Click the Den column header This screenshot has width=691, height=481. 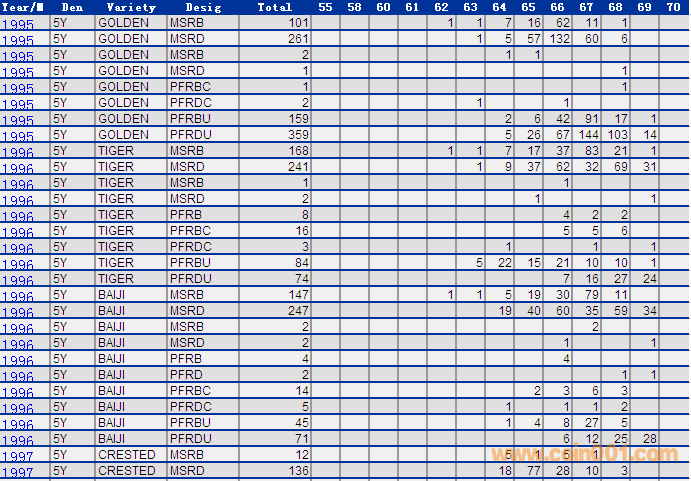click(71, 7)
